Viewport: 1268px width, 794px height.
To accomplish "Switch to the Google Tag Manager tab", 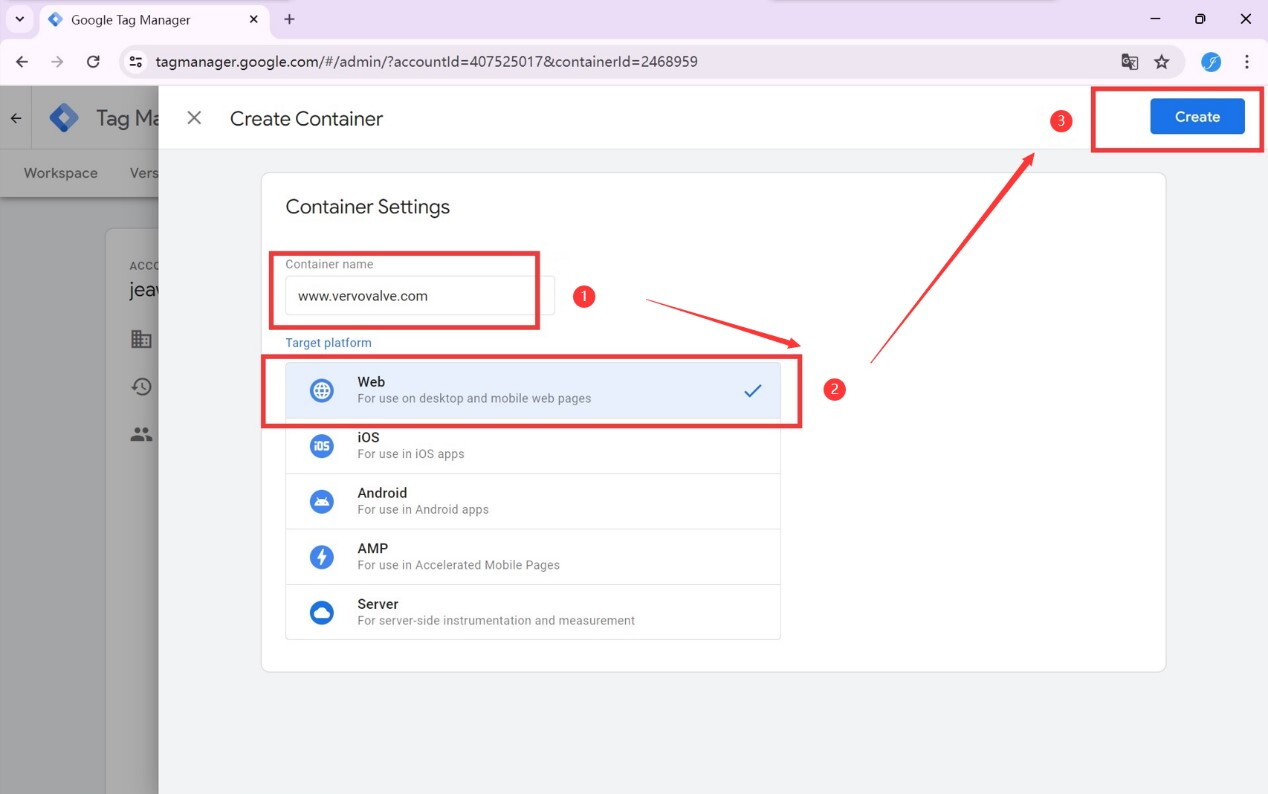I will (154, 20).
